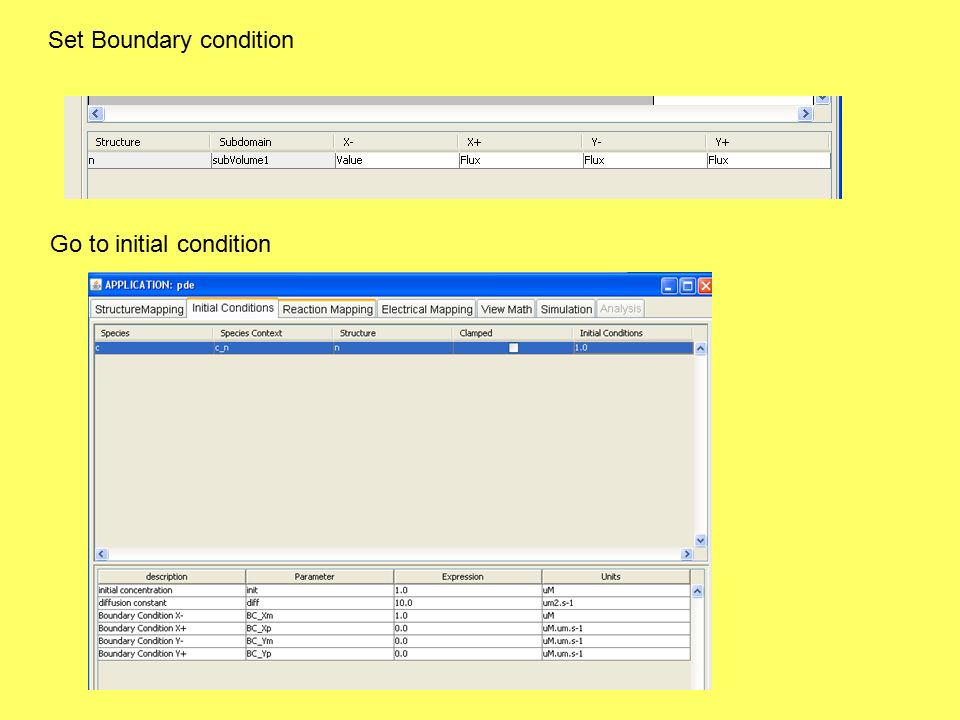Maximize the APPLICATION: pde window
Viewport: 960px width, 720px height.
(688, 286)
